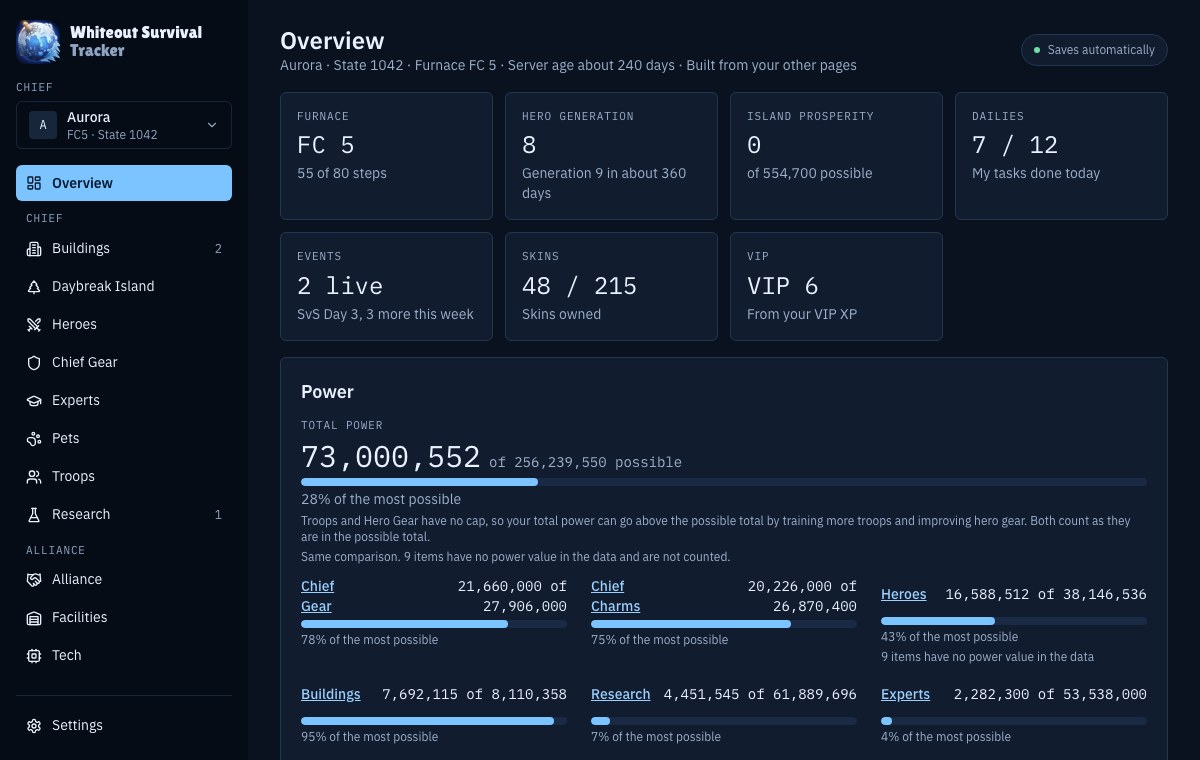Follow the Heroes power link
This screenshot has width=1200, height=760.
(904, 594)
